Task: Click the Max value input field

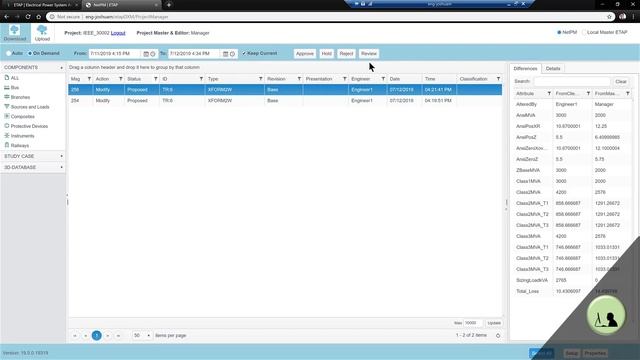Action: tap(473, 323)
